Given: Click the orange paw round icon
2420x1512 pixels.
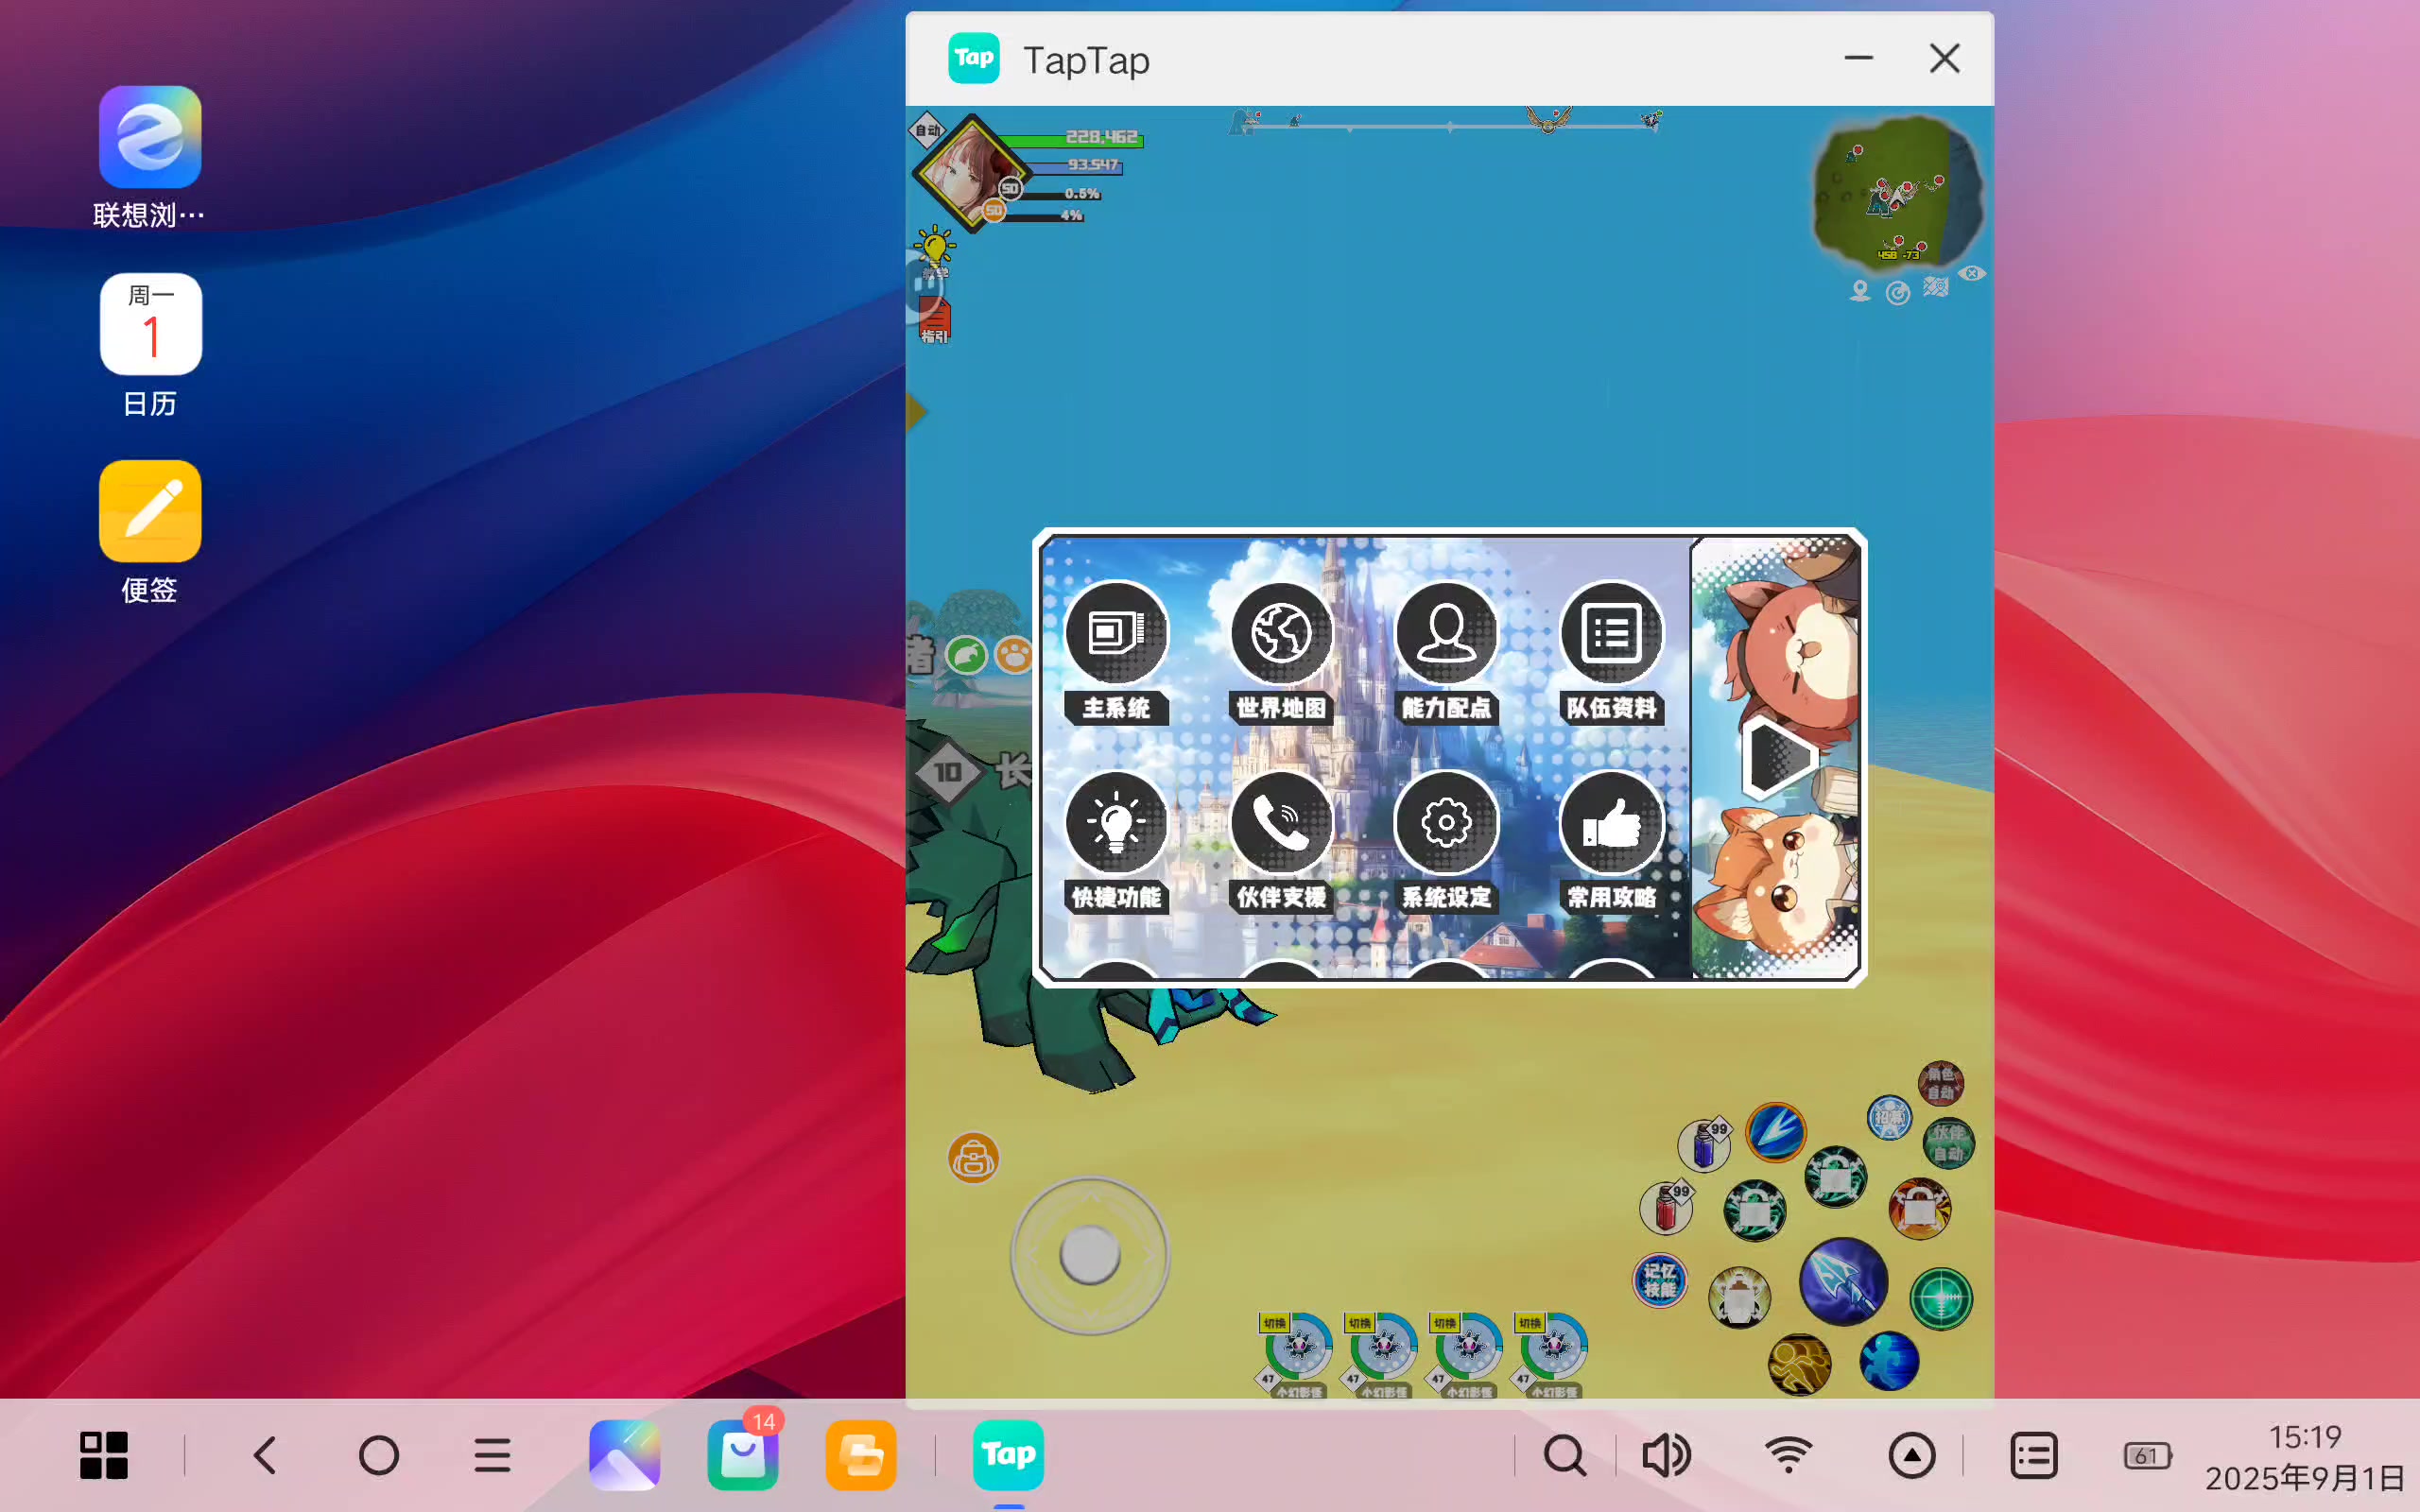Looking at the screenshot, I should pos(1014,656).
